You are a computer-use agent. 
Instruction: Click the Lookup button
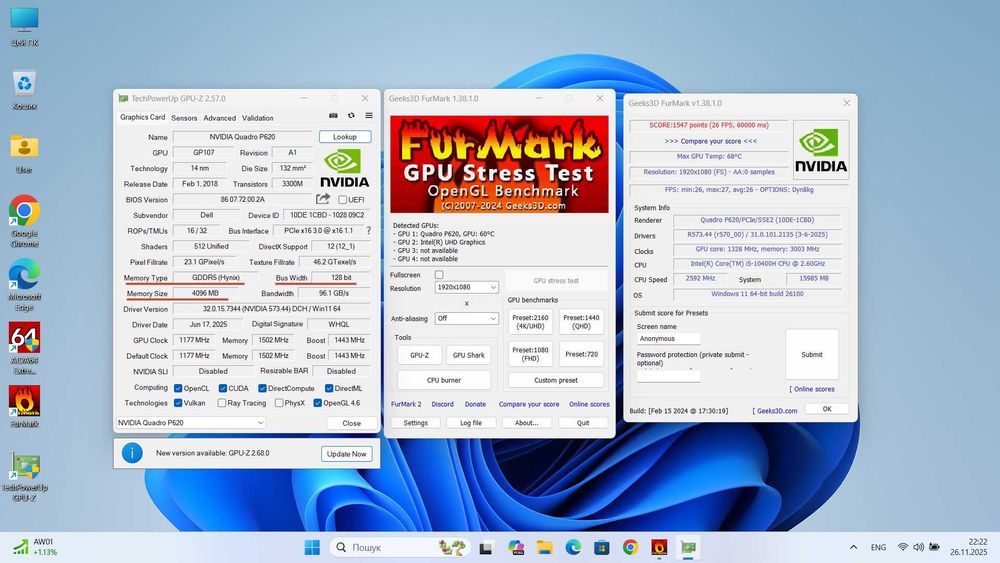click(345, 136)
